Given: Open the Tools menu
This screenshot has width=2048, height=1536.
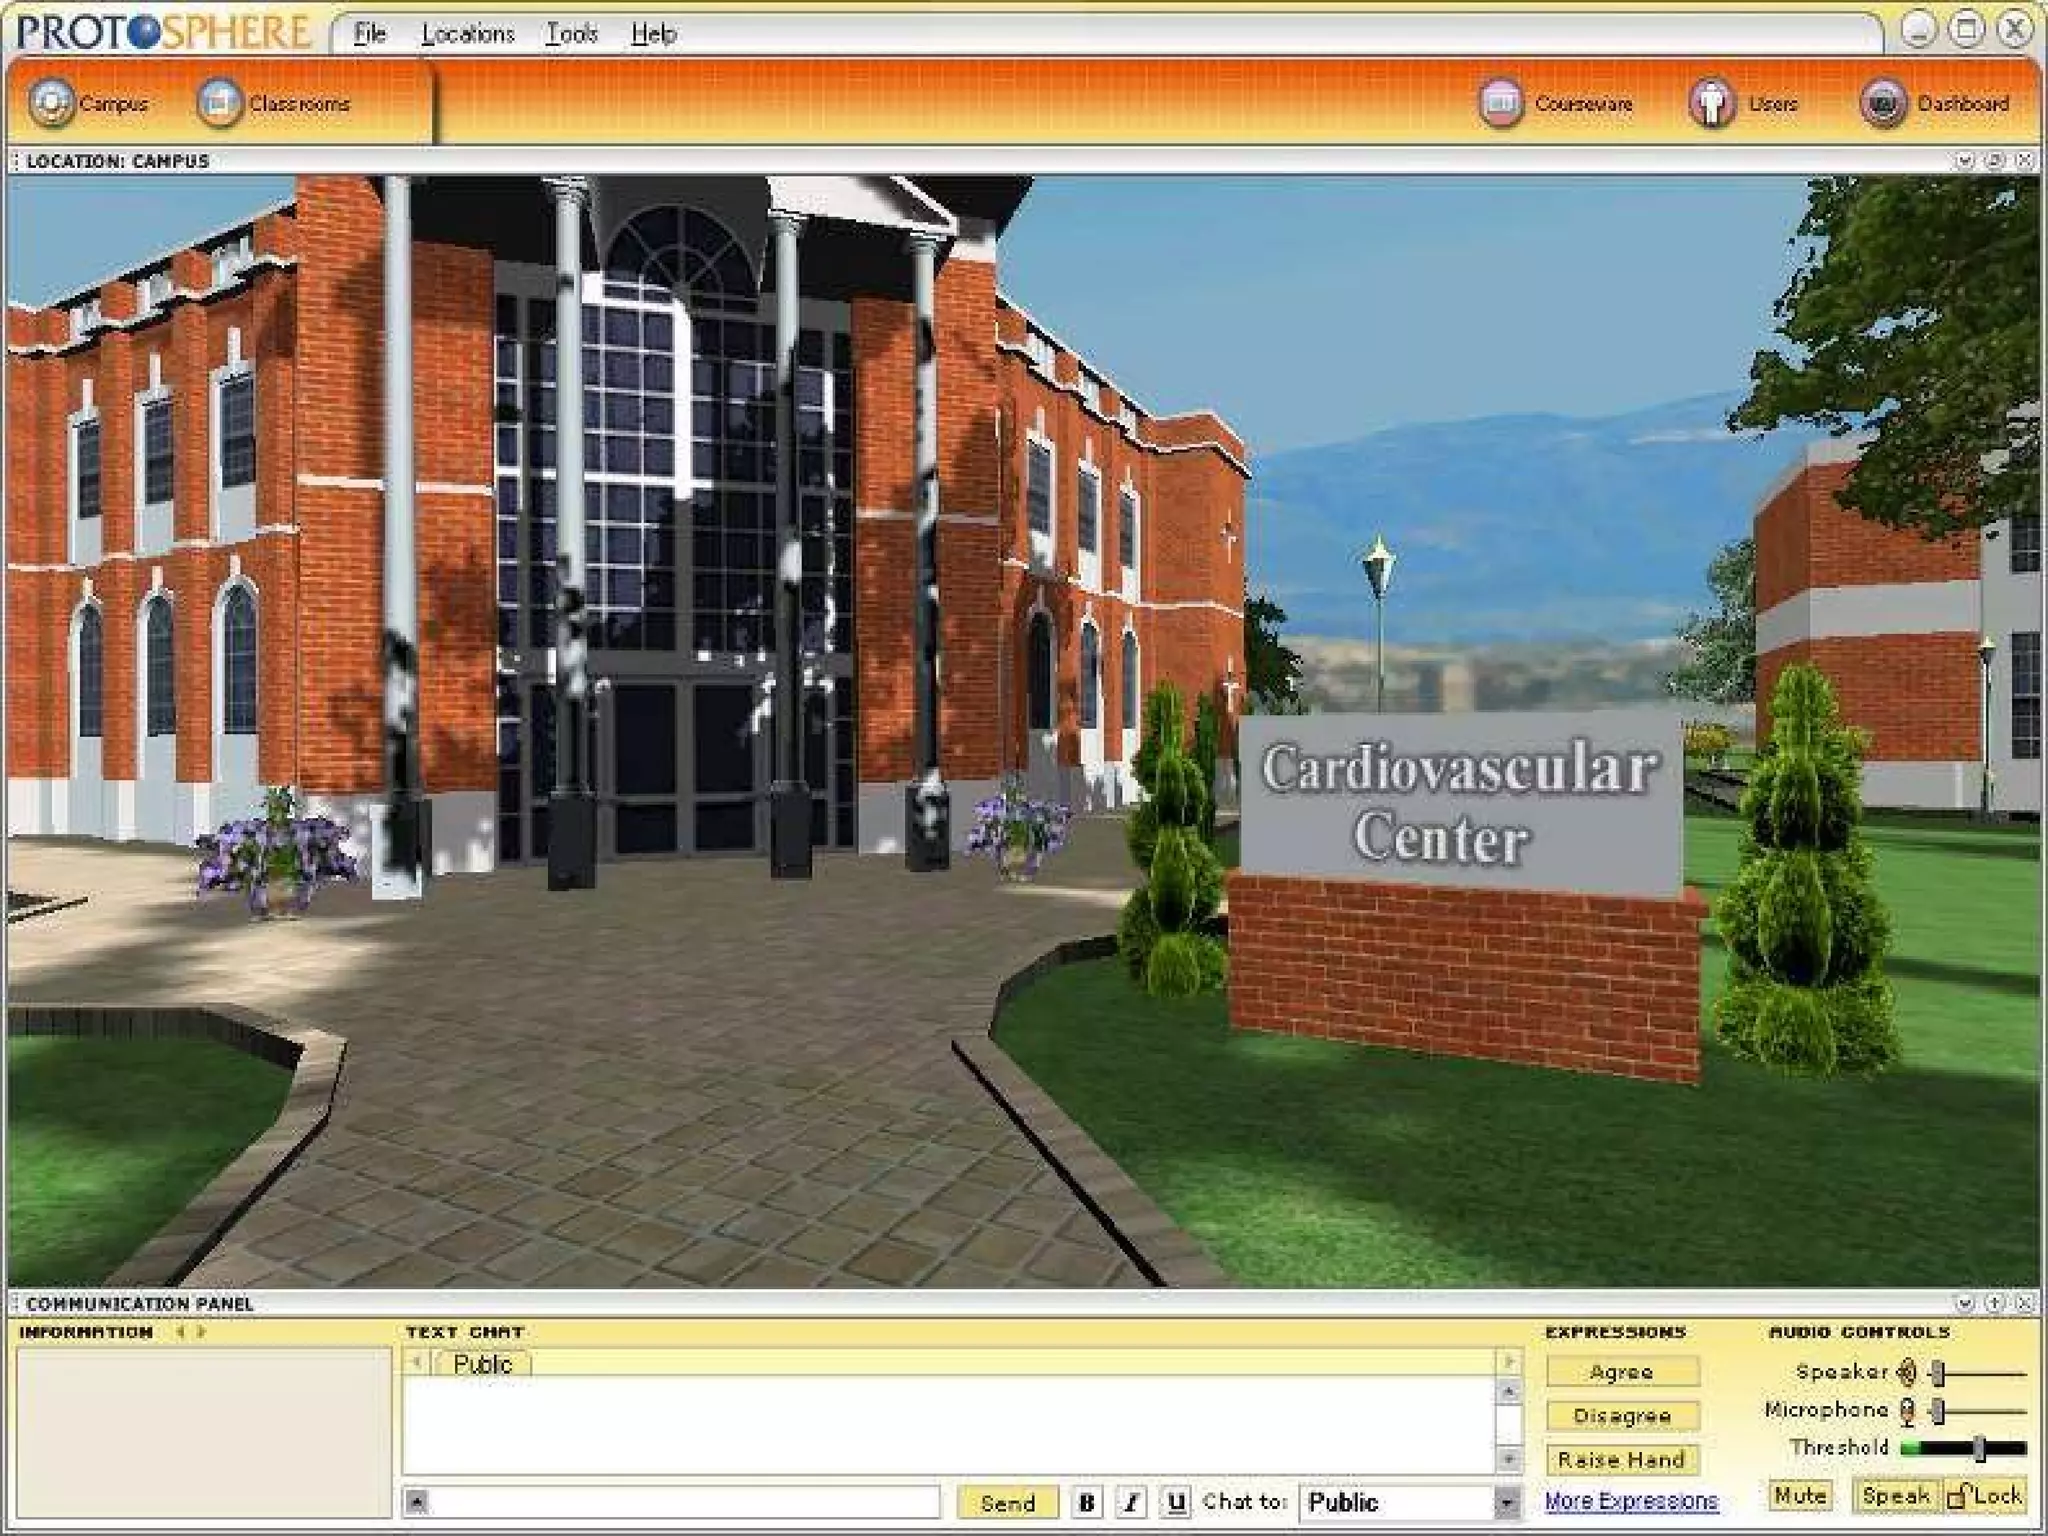Looking at the screenshot, I should click(571, 34).
